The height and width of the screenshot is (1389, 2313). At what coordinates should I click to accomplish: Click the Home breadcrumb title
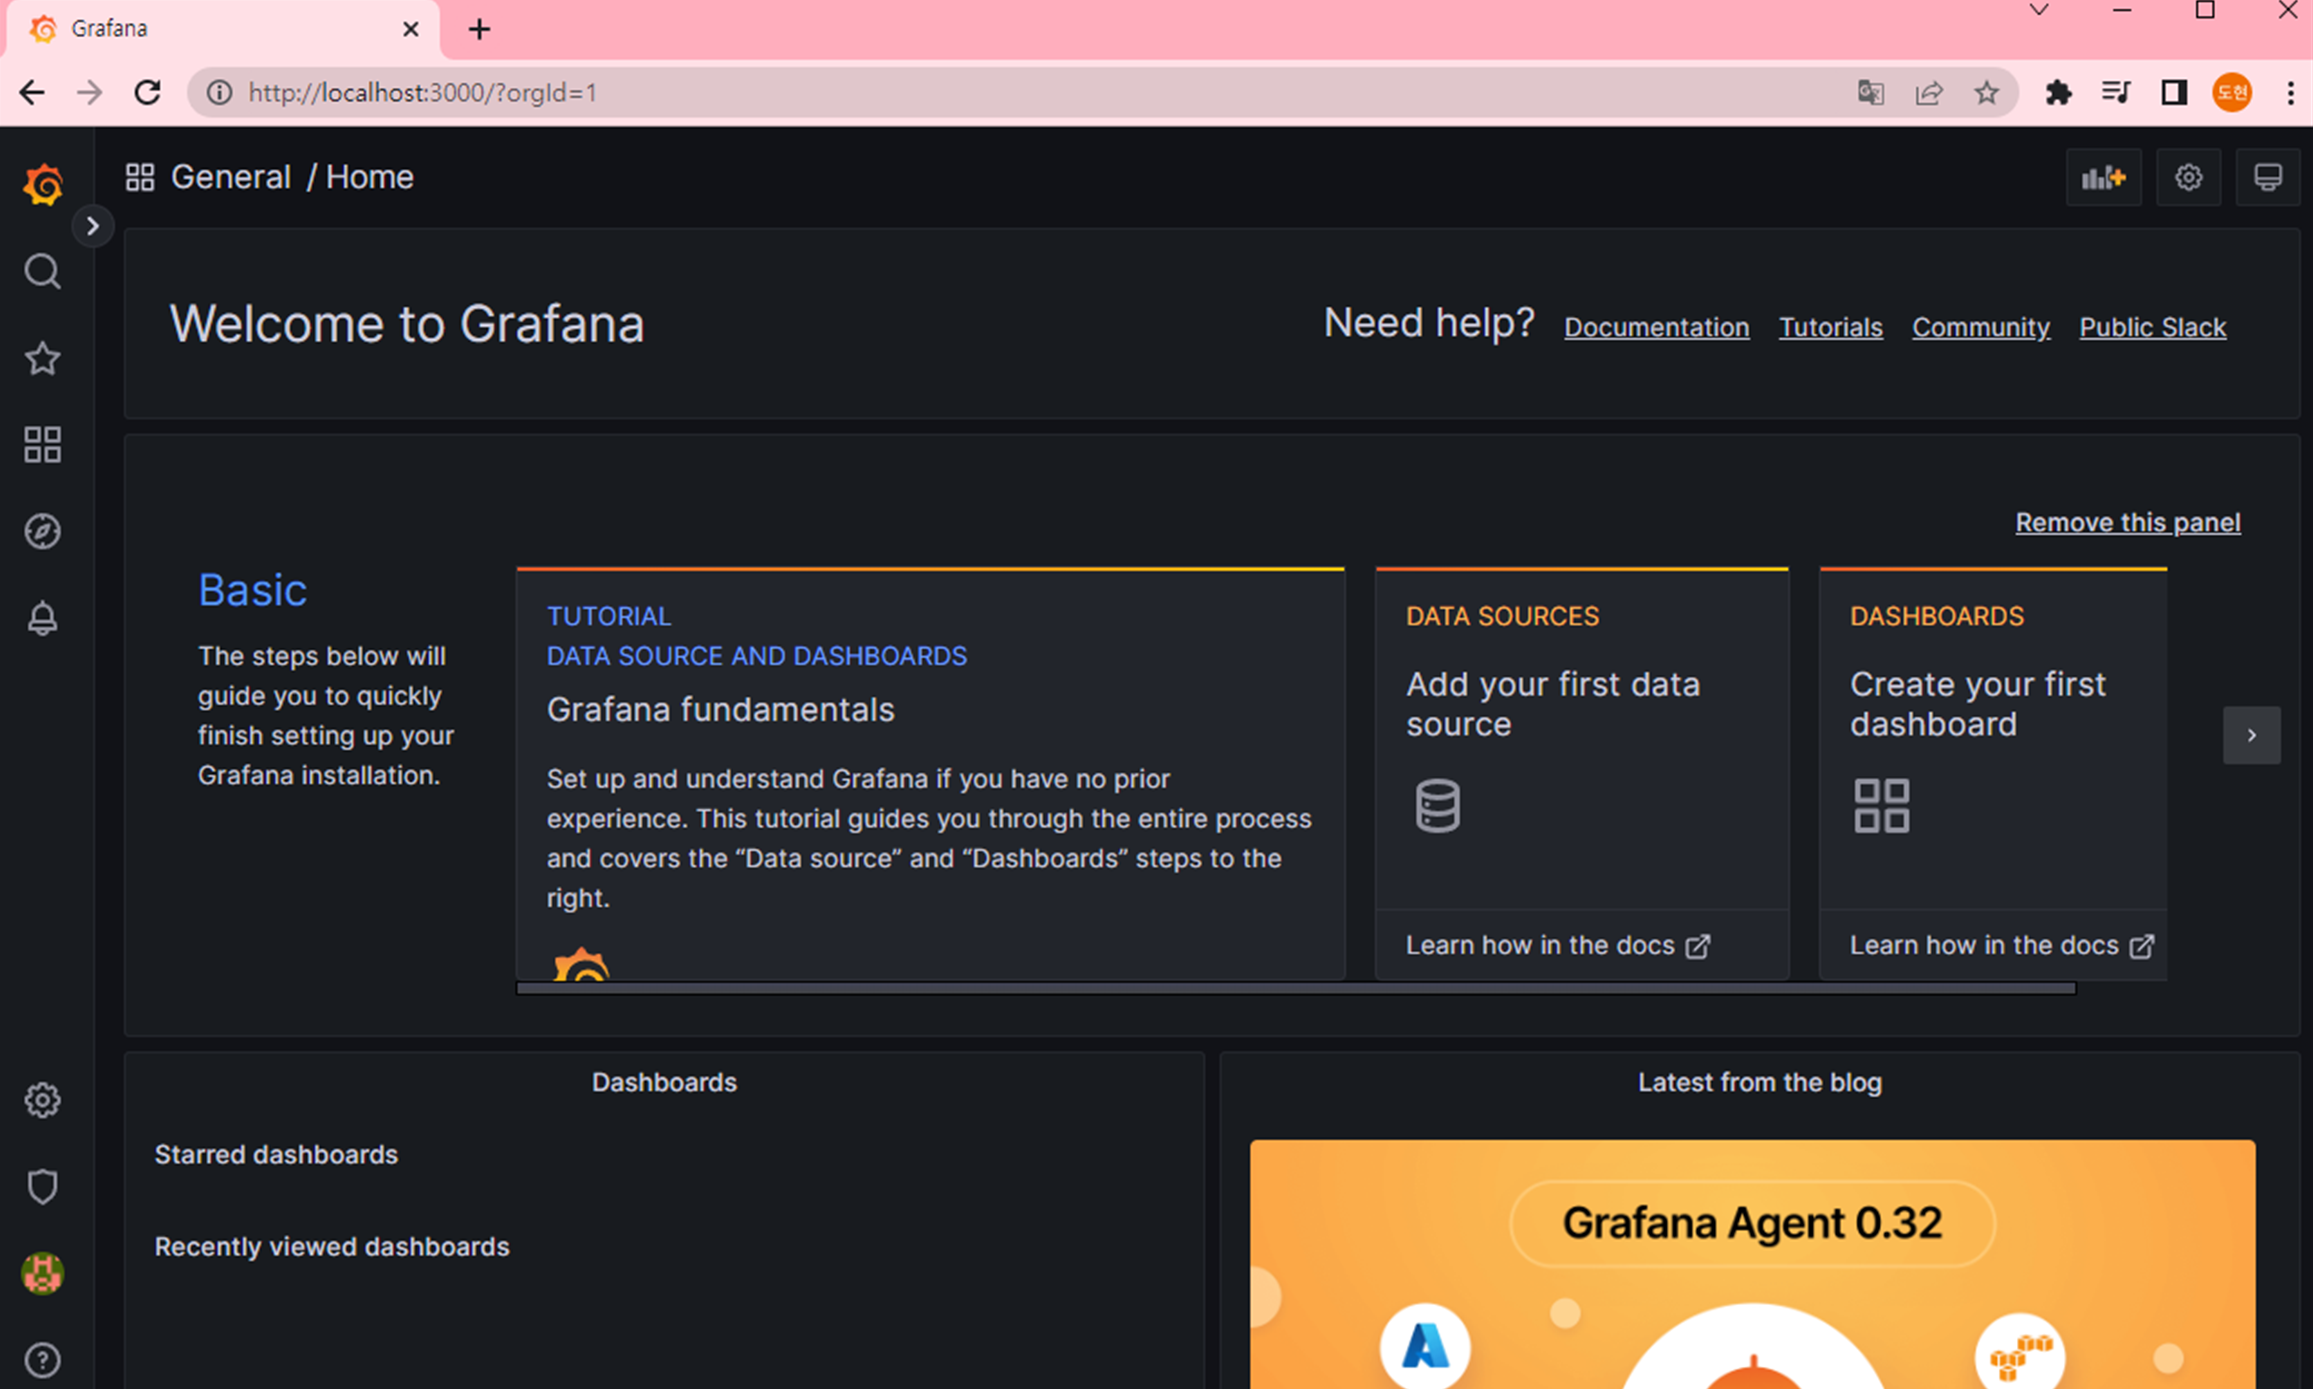[x=370, y=177]
